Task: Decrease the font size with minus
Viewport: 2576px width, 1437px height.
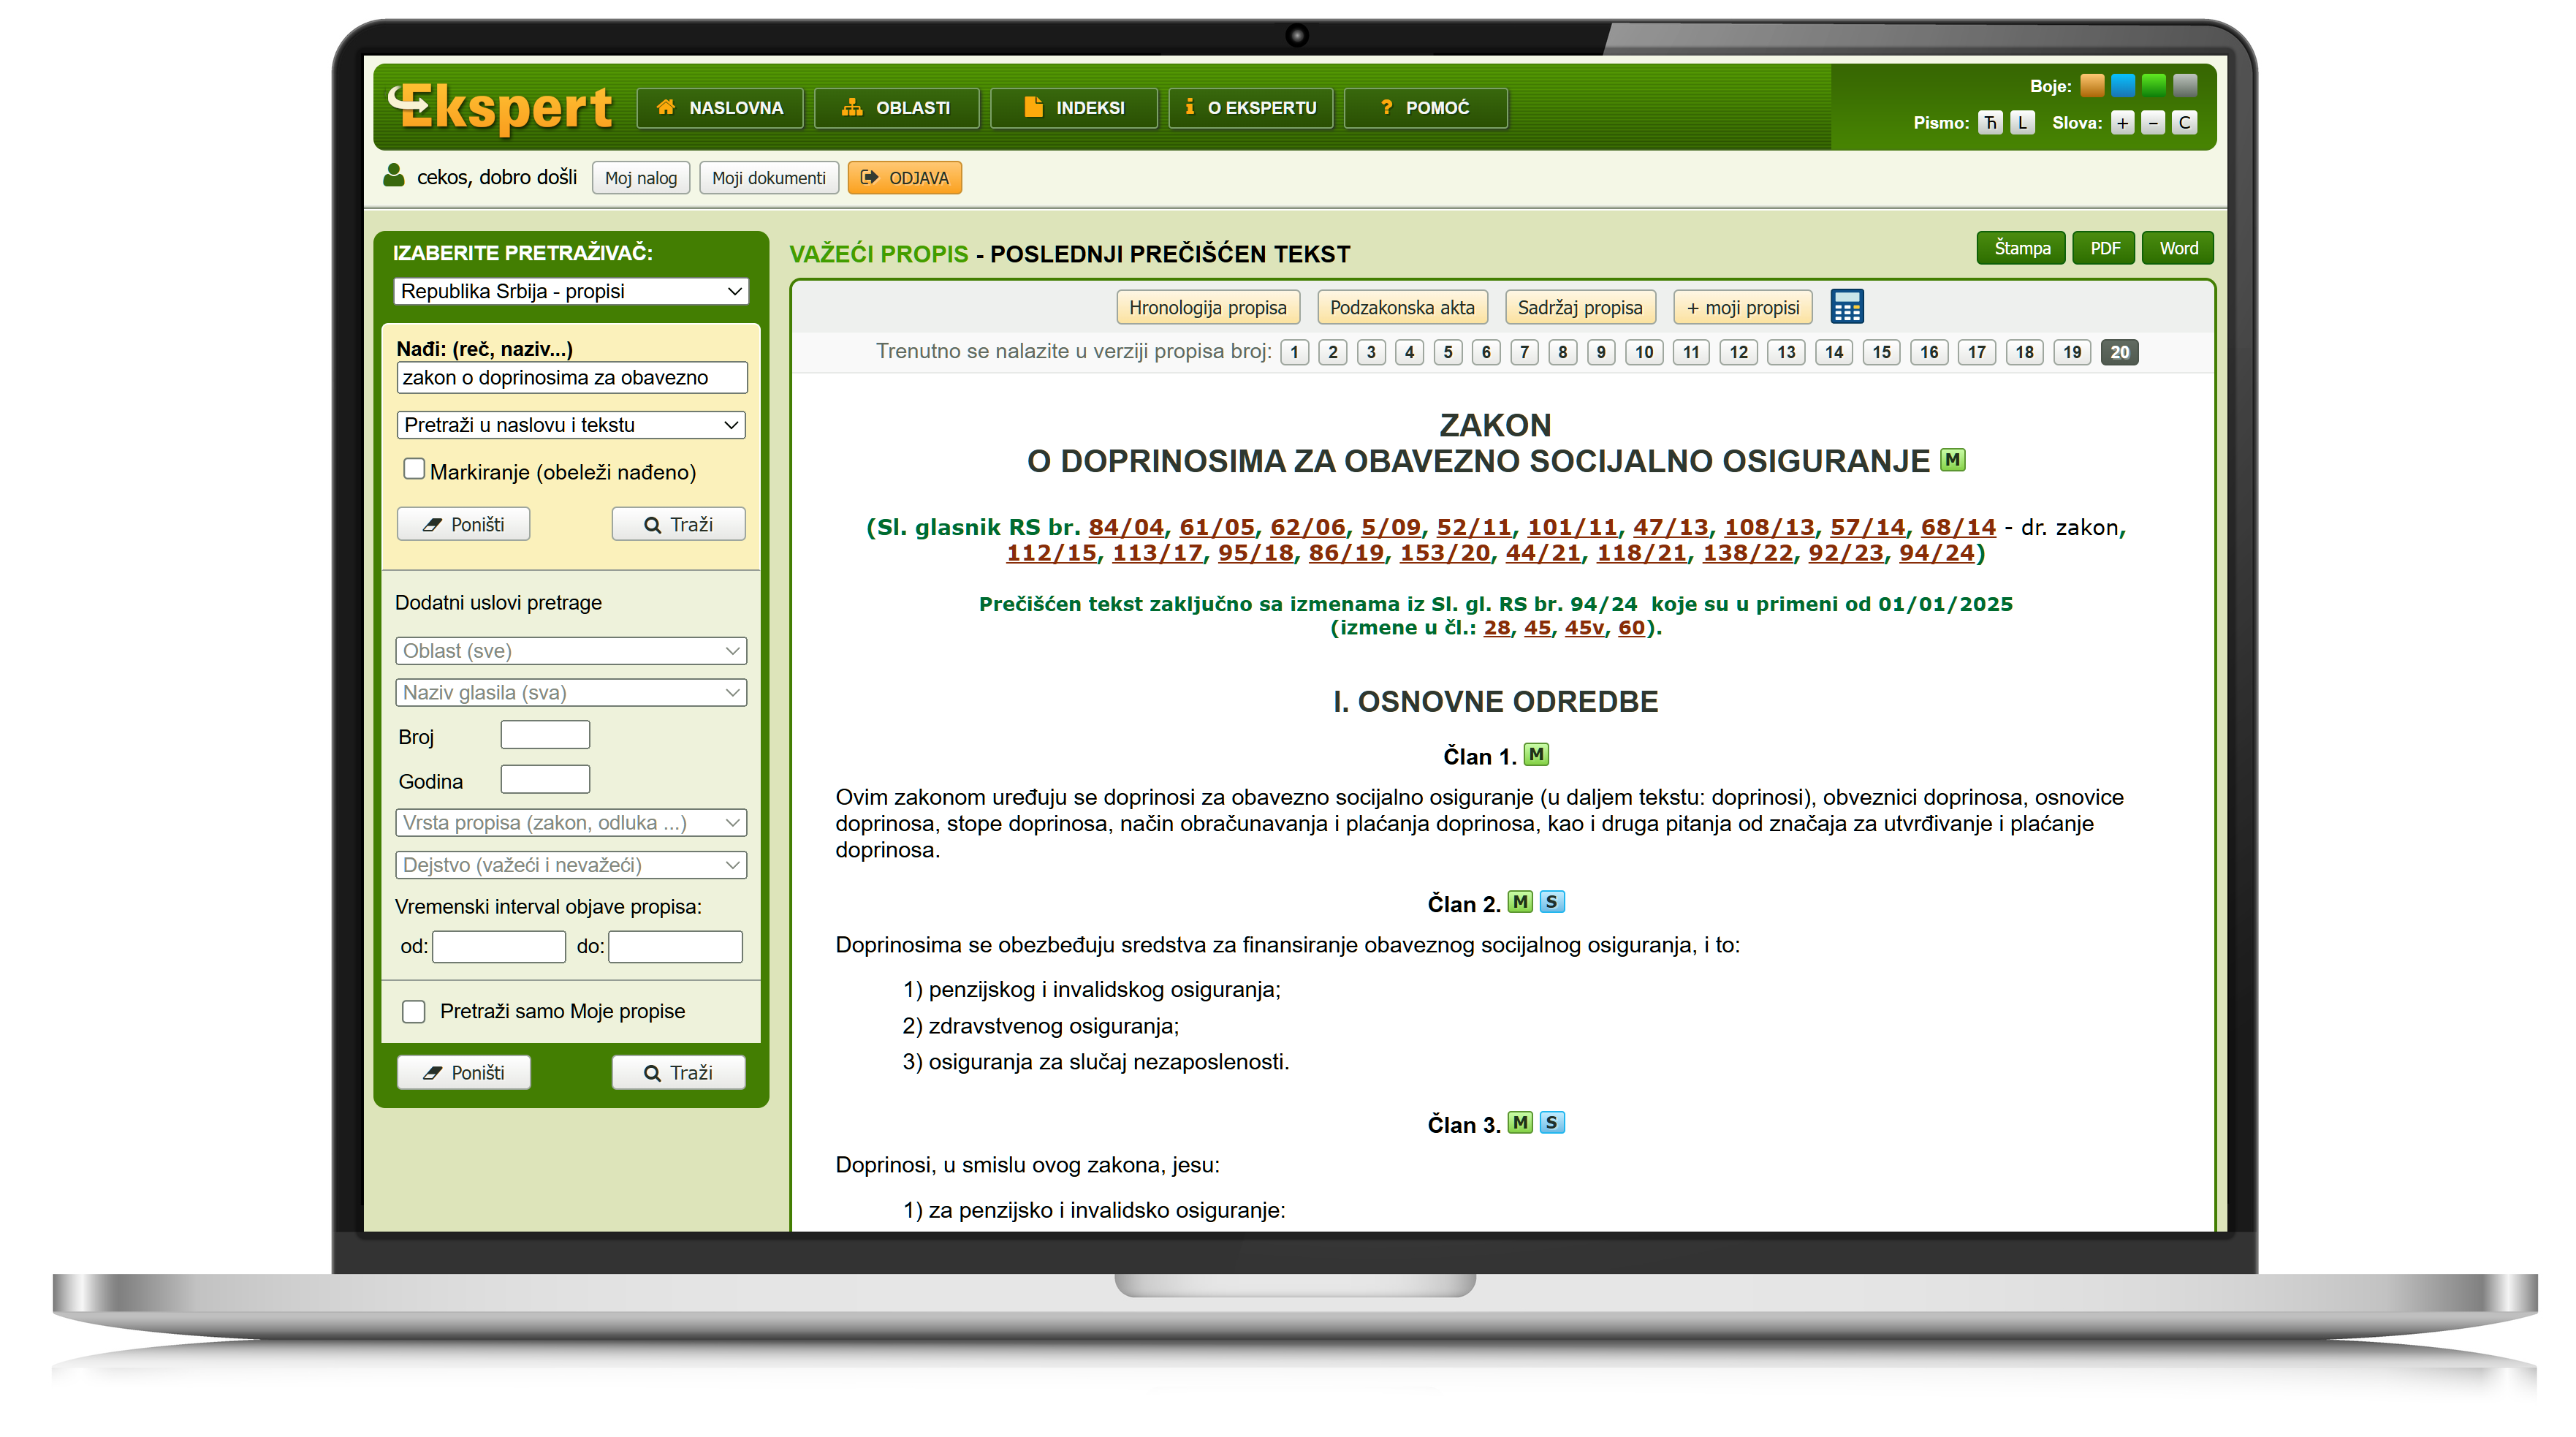Action: pos(2153,123)
